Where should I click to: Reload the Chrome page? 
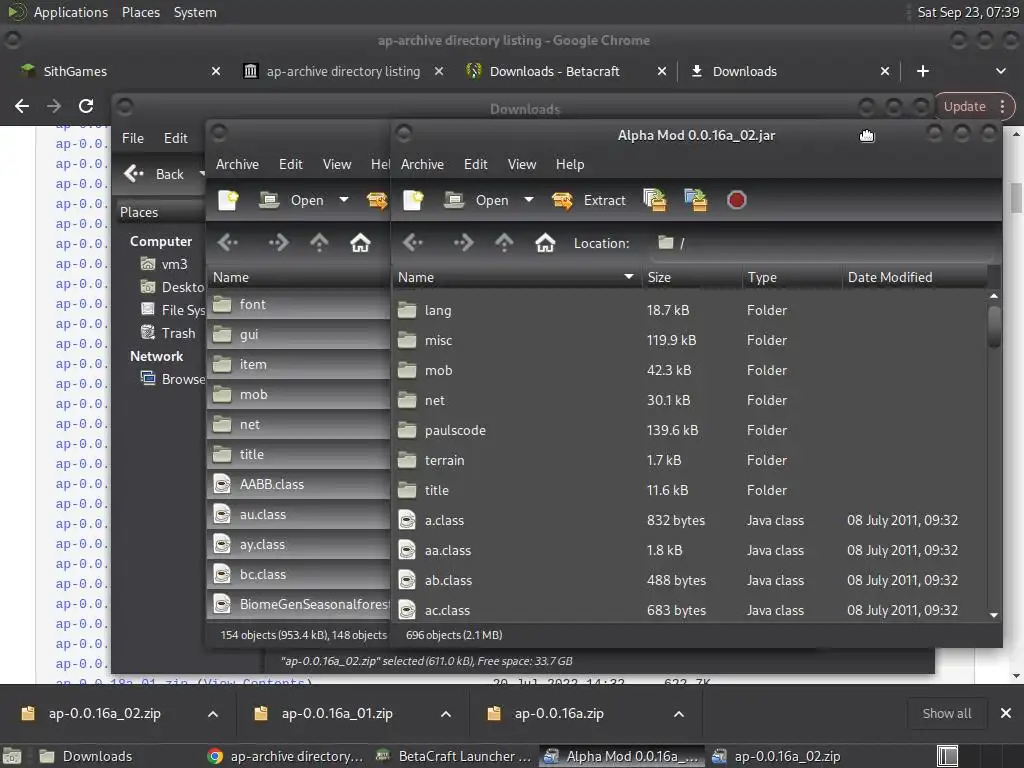pos(86,106)
